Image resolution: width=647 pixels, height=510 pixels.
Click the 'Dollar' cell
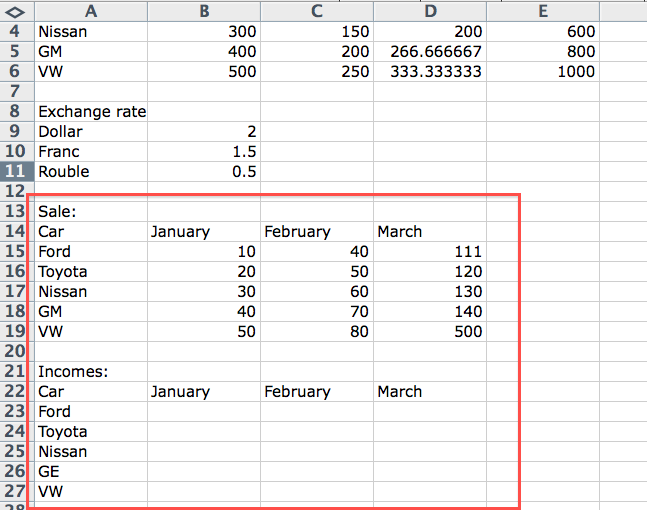pyautogui.click(x=91, y=131)
